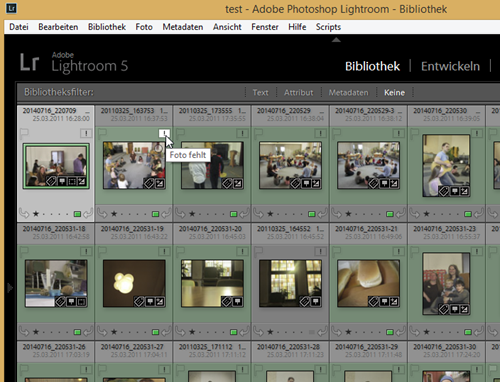Screen dimensions: 500x382
Task: Click crop badge on 20140716_220531-18 thumbnail
Action: coord(82,302)
